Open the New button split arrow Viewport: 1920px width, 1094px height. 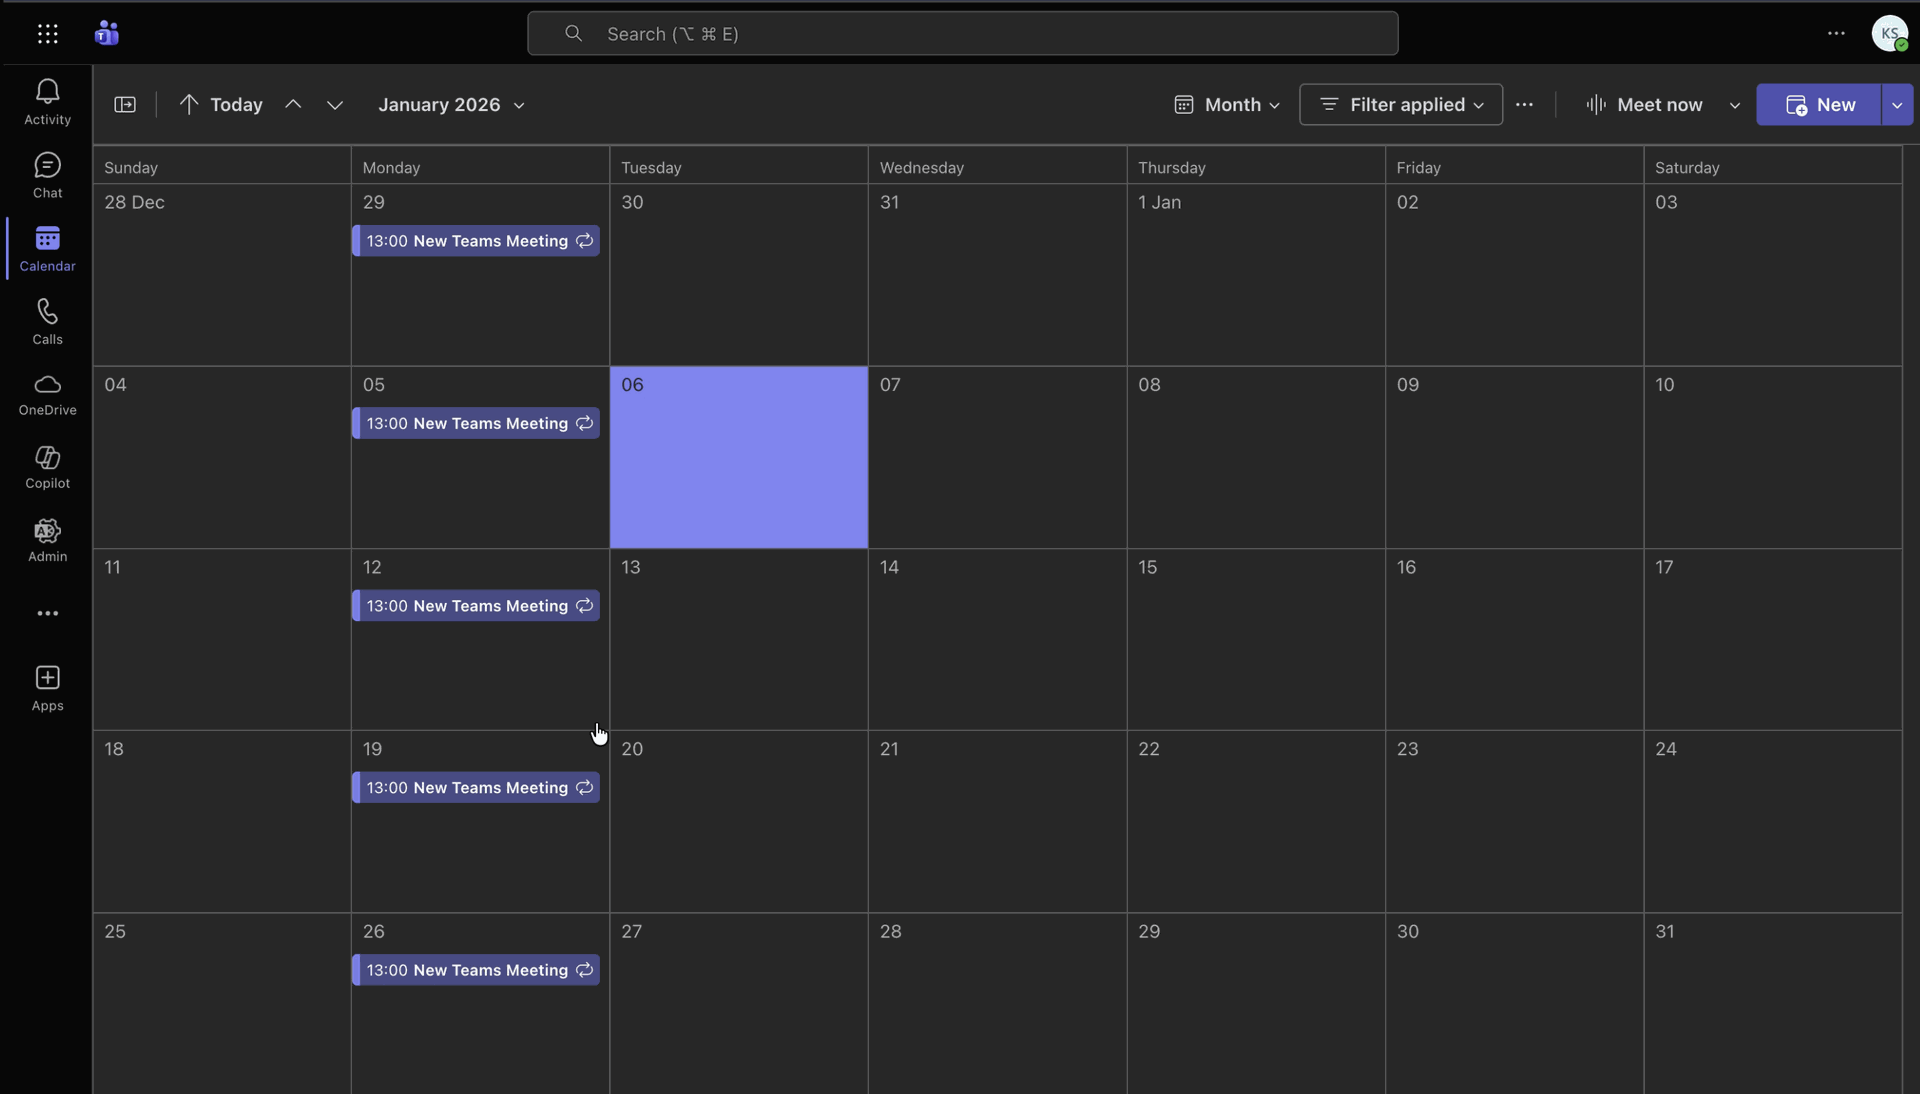tap(1896, 105)
